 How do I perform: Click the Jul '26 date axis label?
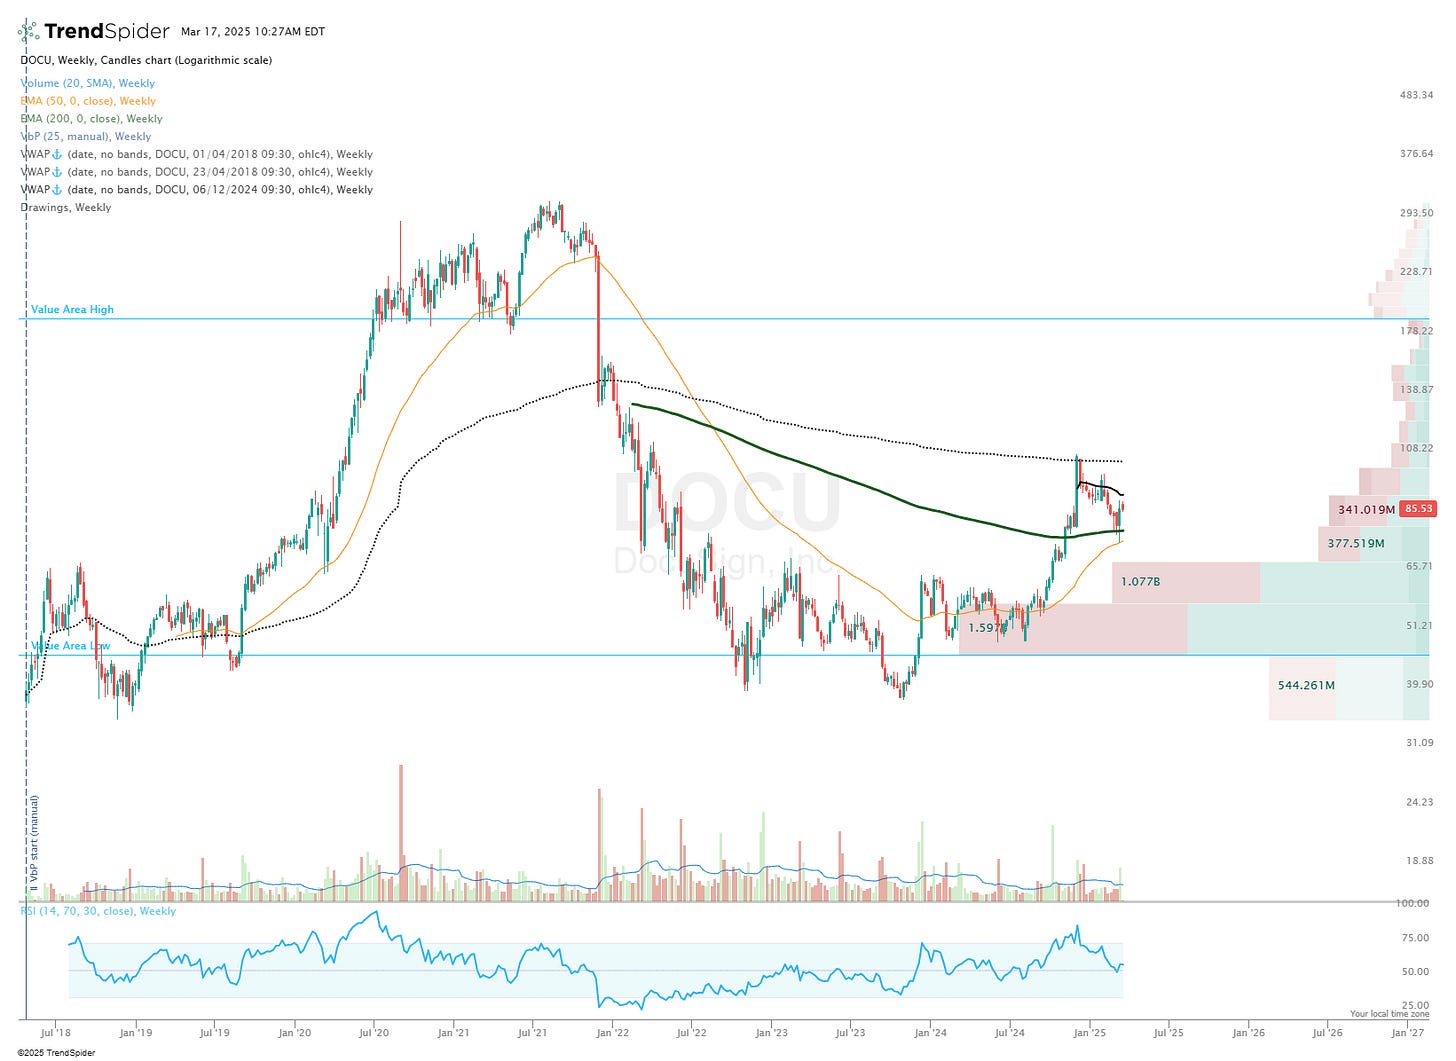point(1327,1033)
